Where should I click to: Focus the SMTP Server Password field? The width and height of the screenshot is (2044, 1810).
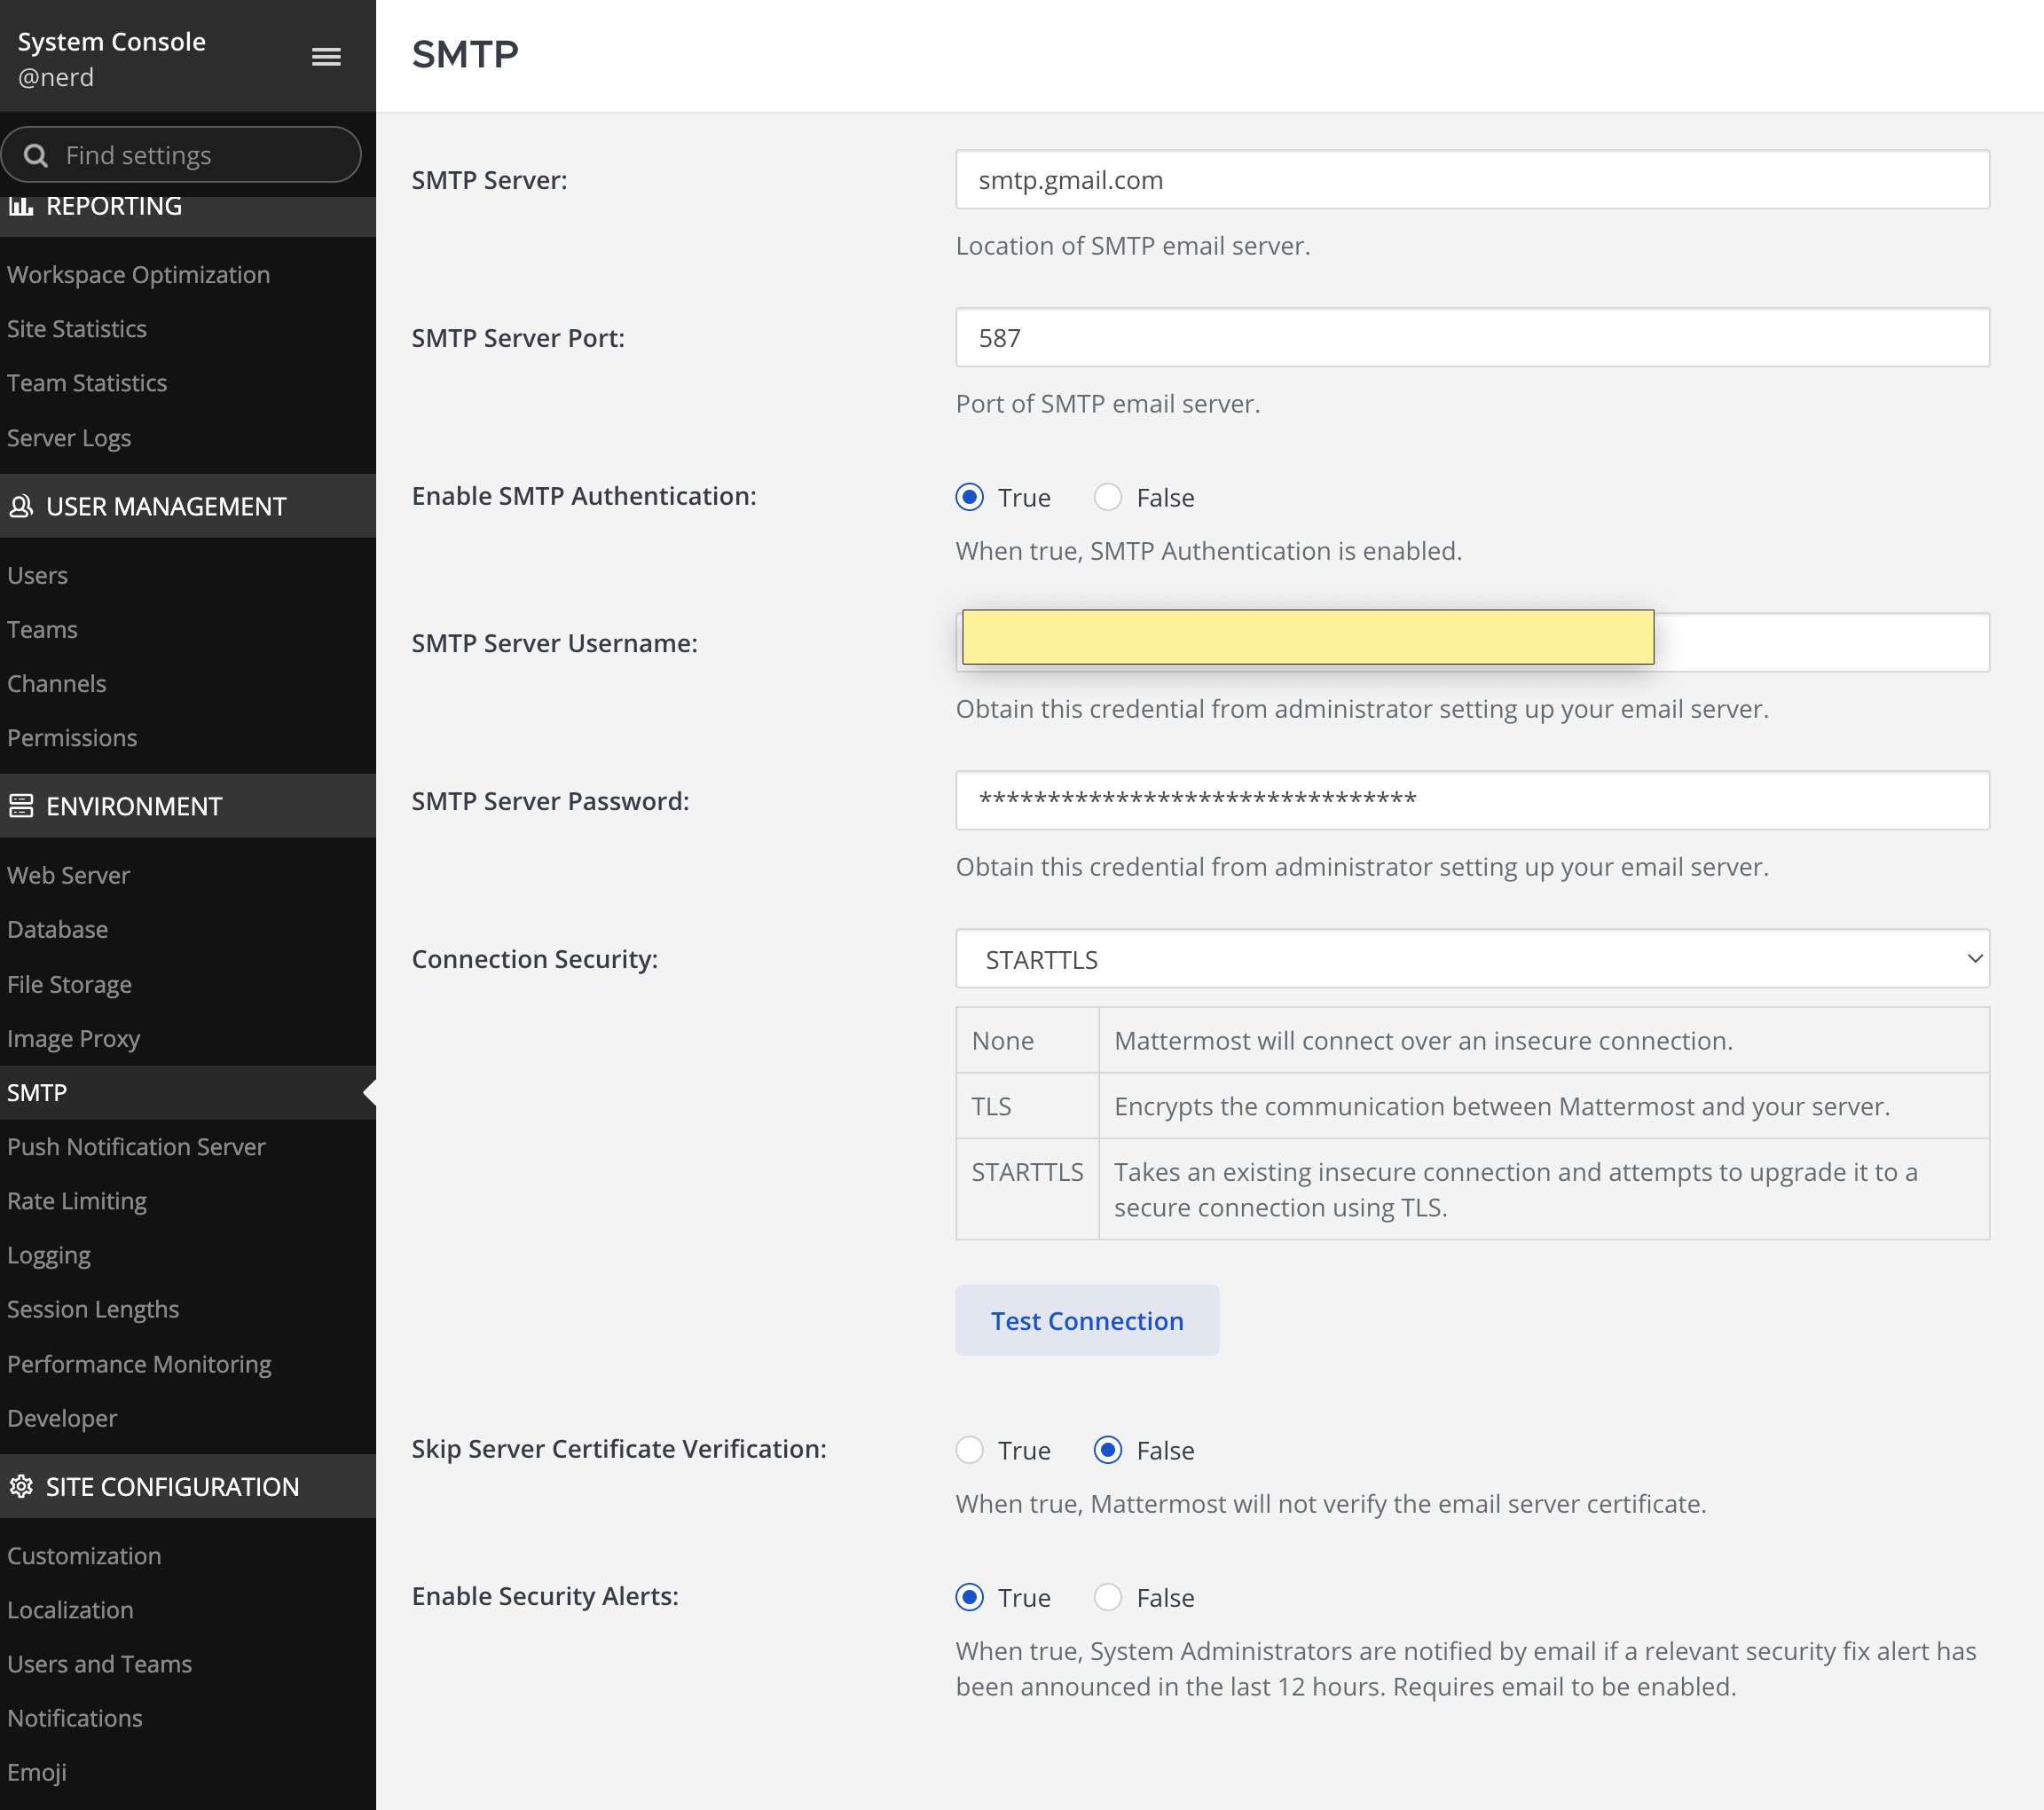(1471, 800)
